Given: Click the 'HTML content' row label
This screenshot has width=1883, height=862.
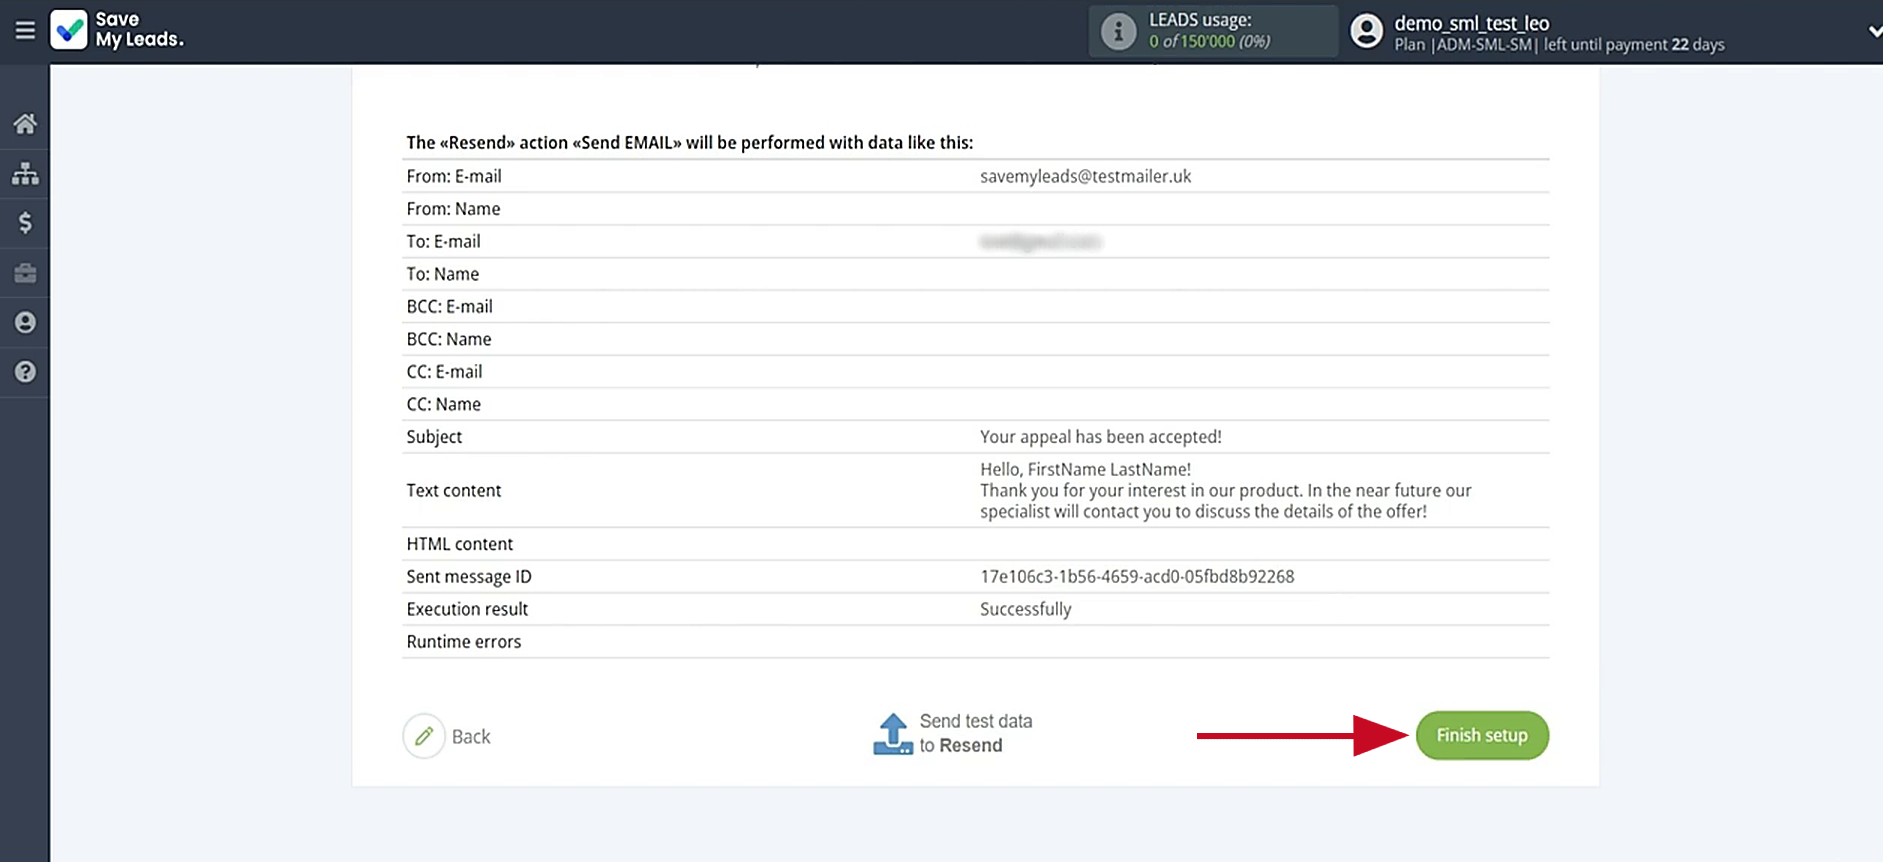Looking at the screenshot, I should 460,544.
